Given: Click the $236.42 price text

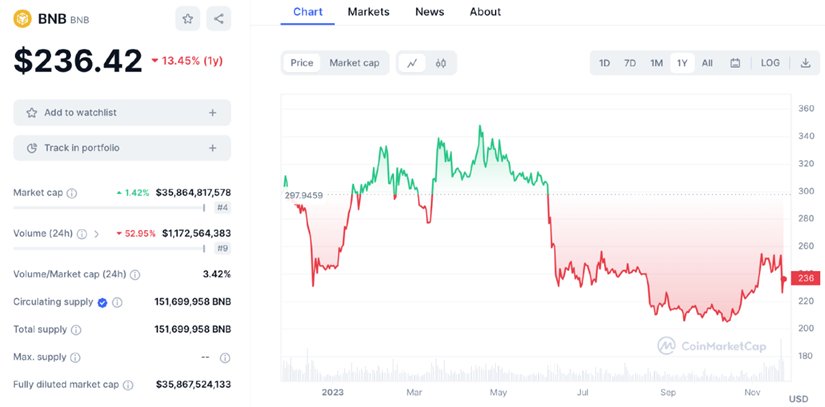Looking at the screenshot, I should [78, 61].
